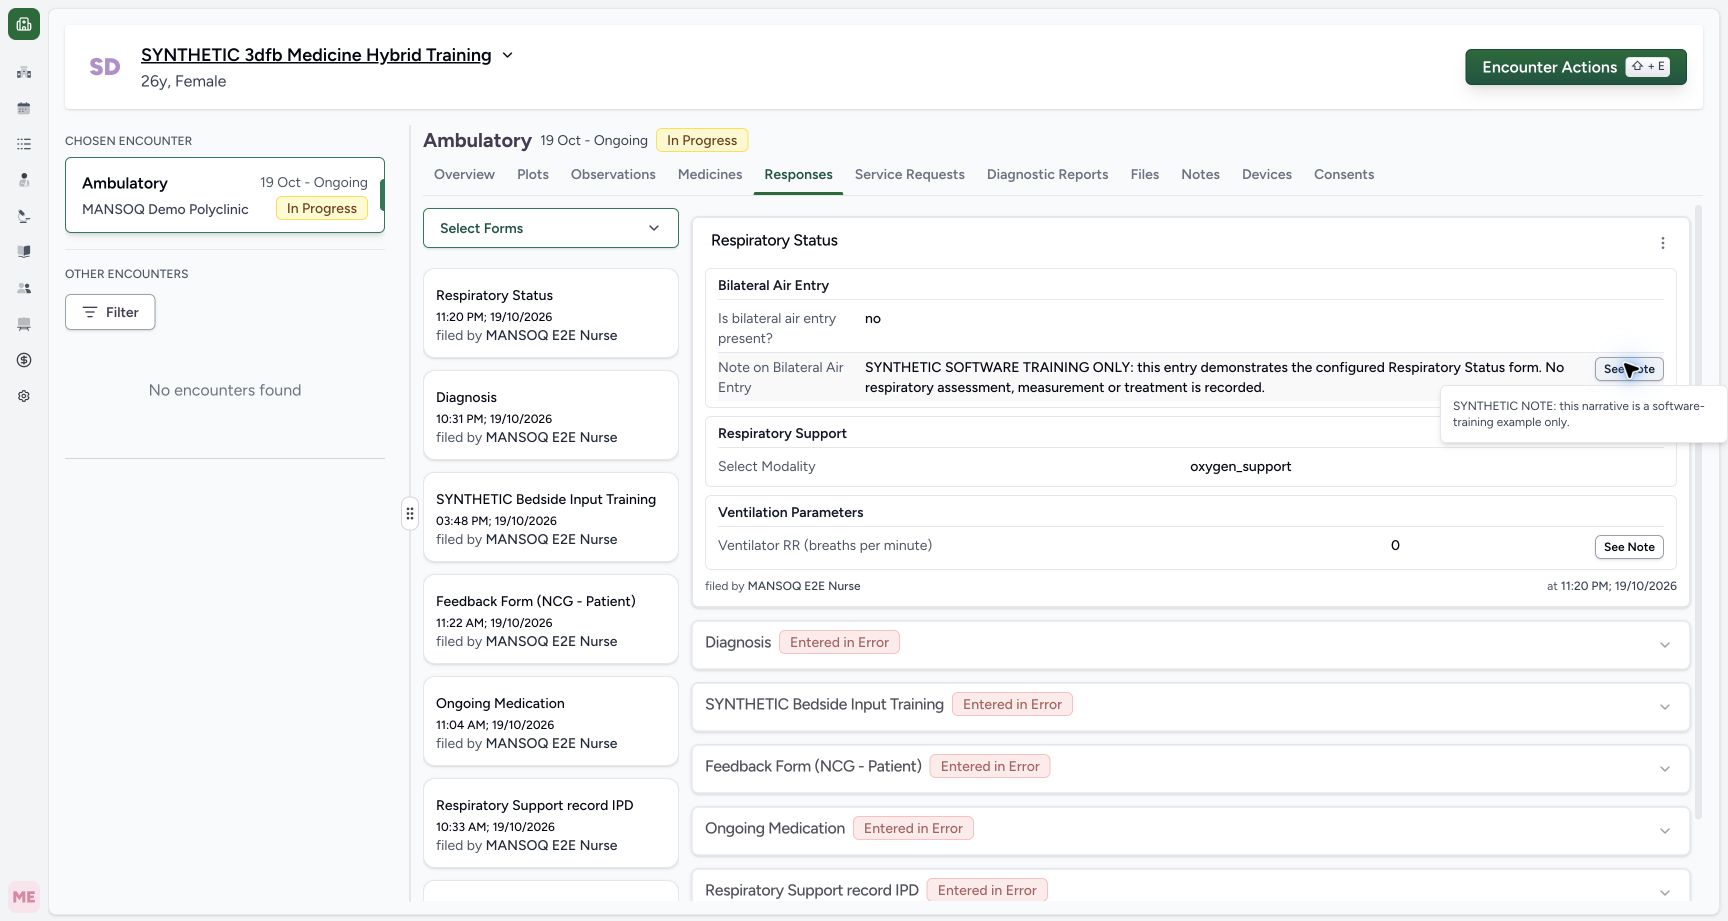The image size is (1728, 921).
Task: Open Respiratory Status three-dot options menu
Action: (x=1662, y=243)
